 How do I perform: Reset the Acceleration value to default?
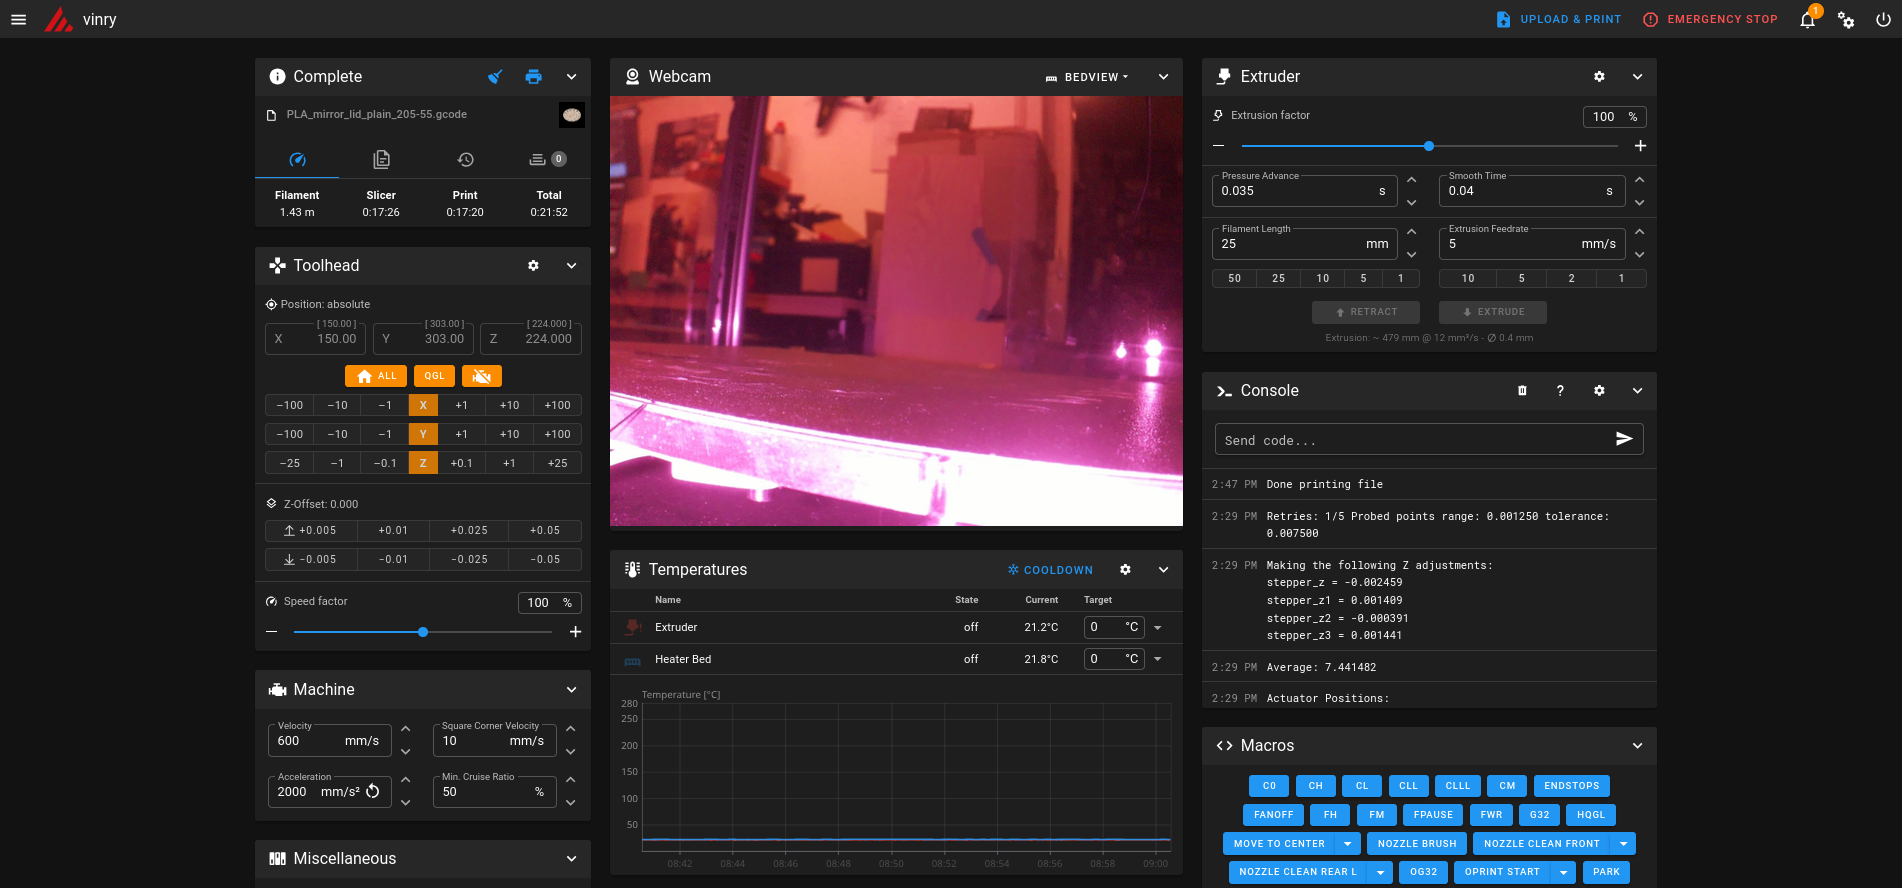point(373,791)
